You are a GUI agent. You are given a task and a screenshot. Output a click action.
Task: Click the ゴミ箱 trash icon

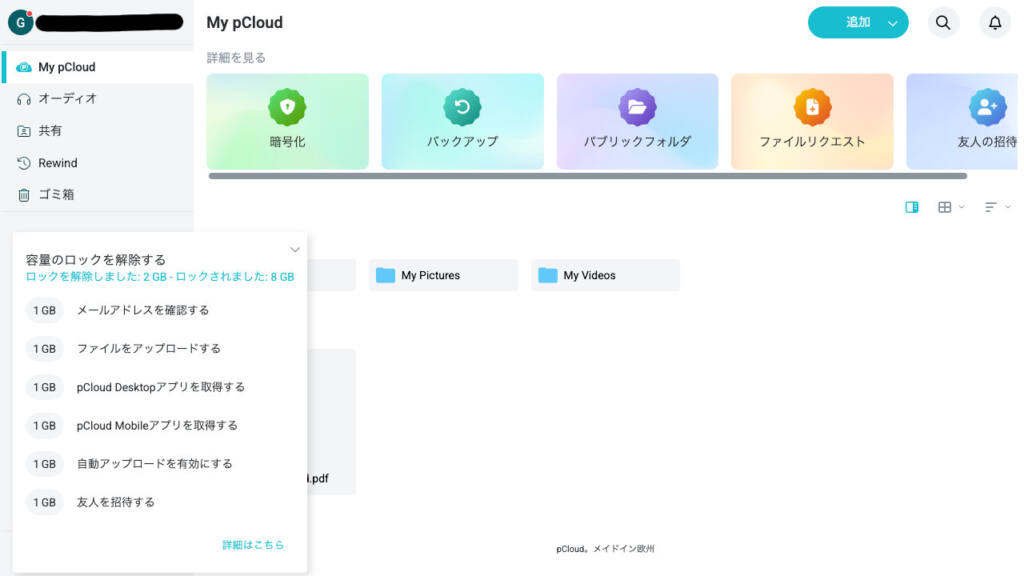coord(24,195)
